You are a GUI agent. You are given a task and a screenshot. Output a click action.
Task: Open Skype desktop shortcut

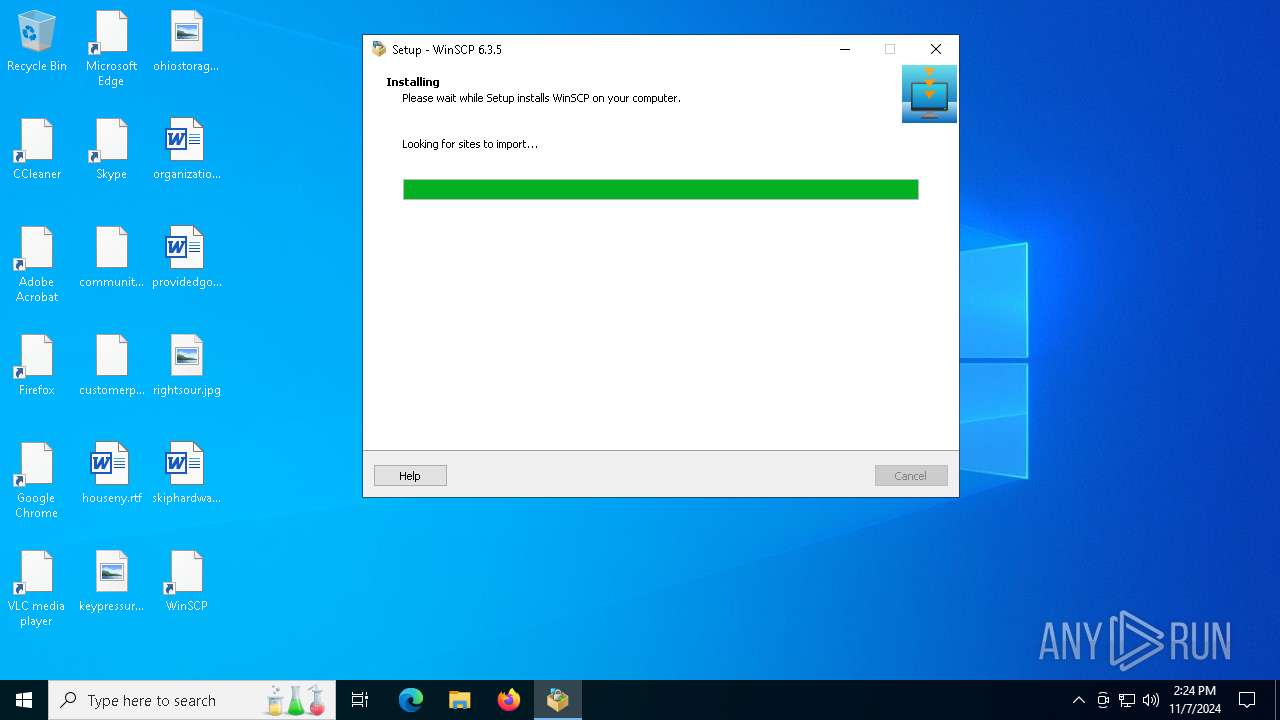(x=111, y=150)
